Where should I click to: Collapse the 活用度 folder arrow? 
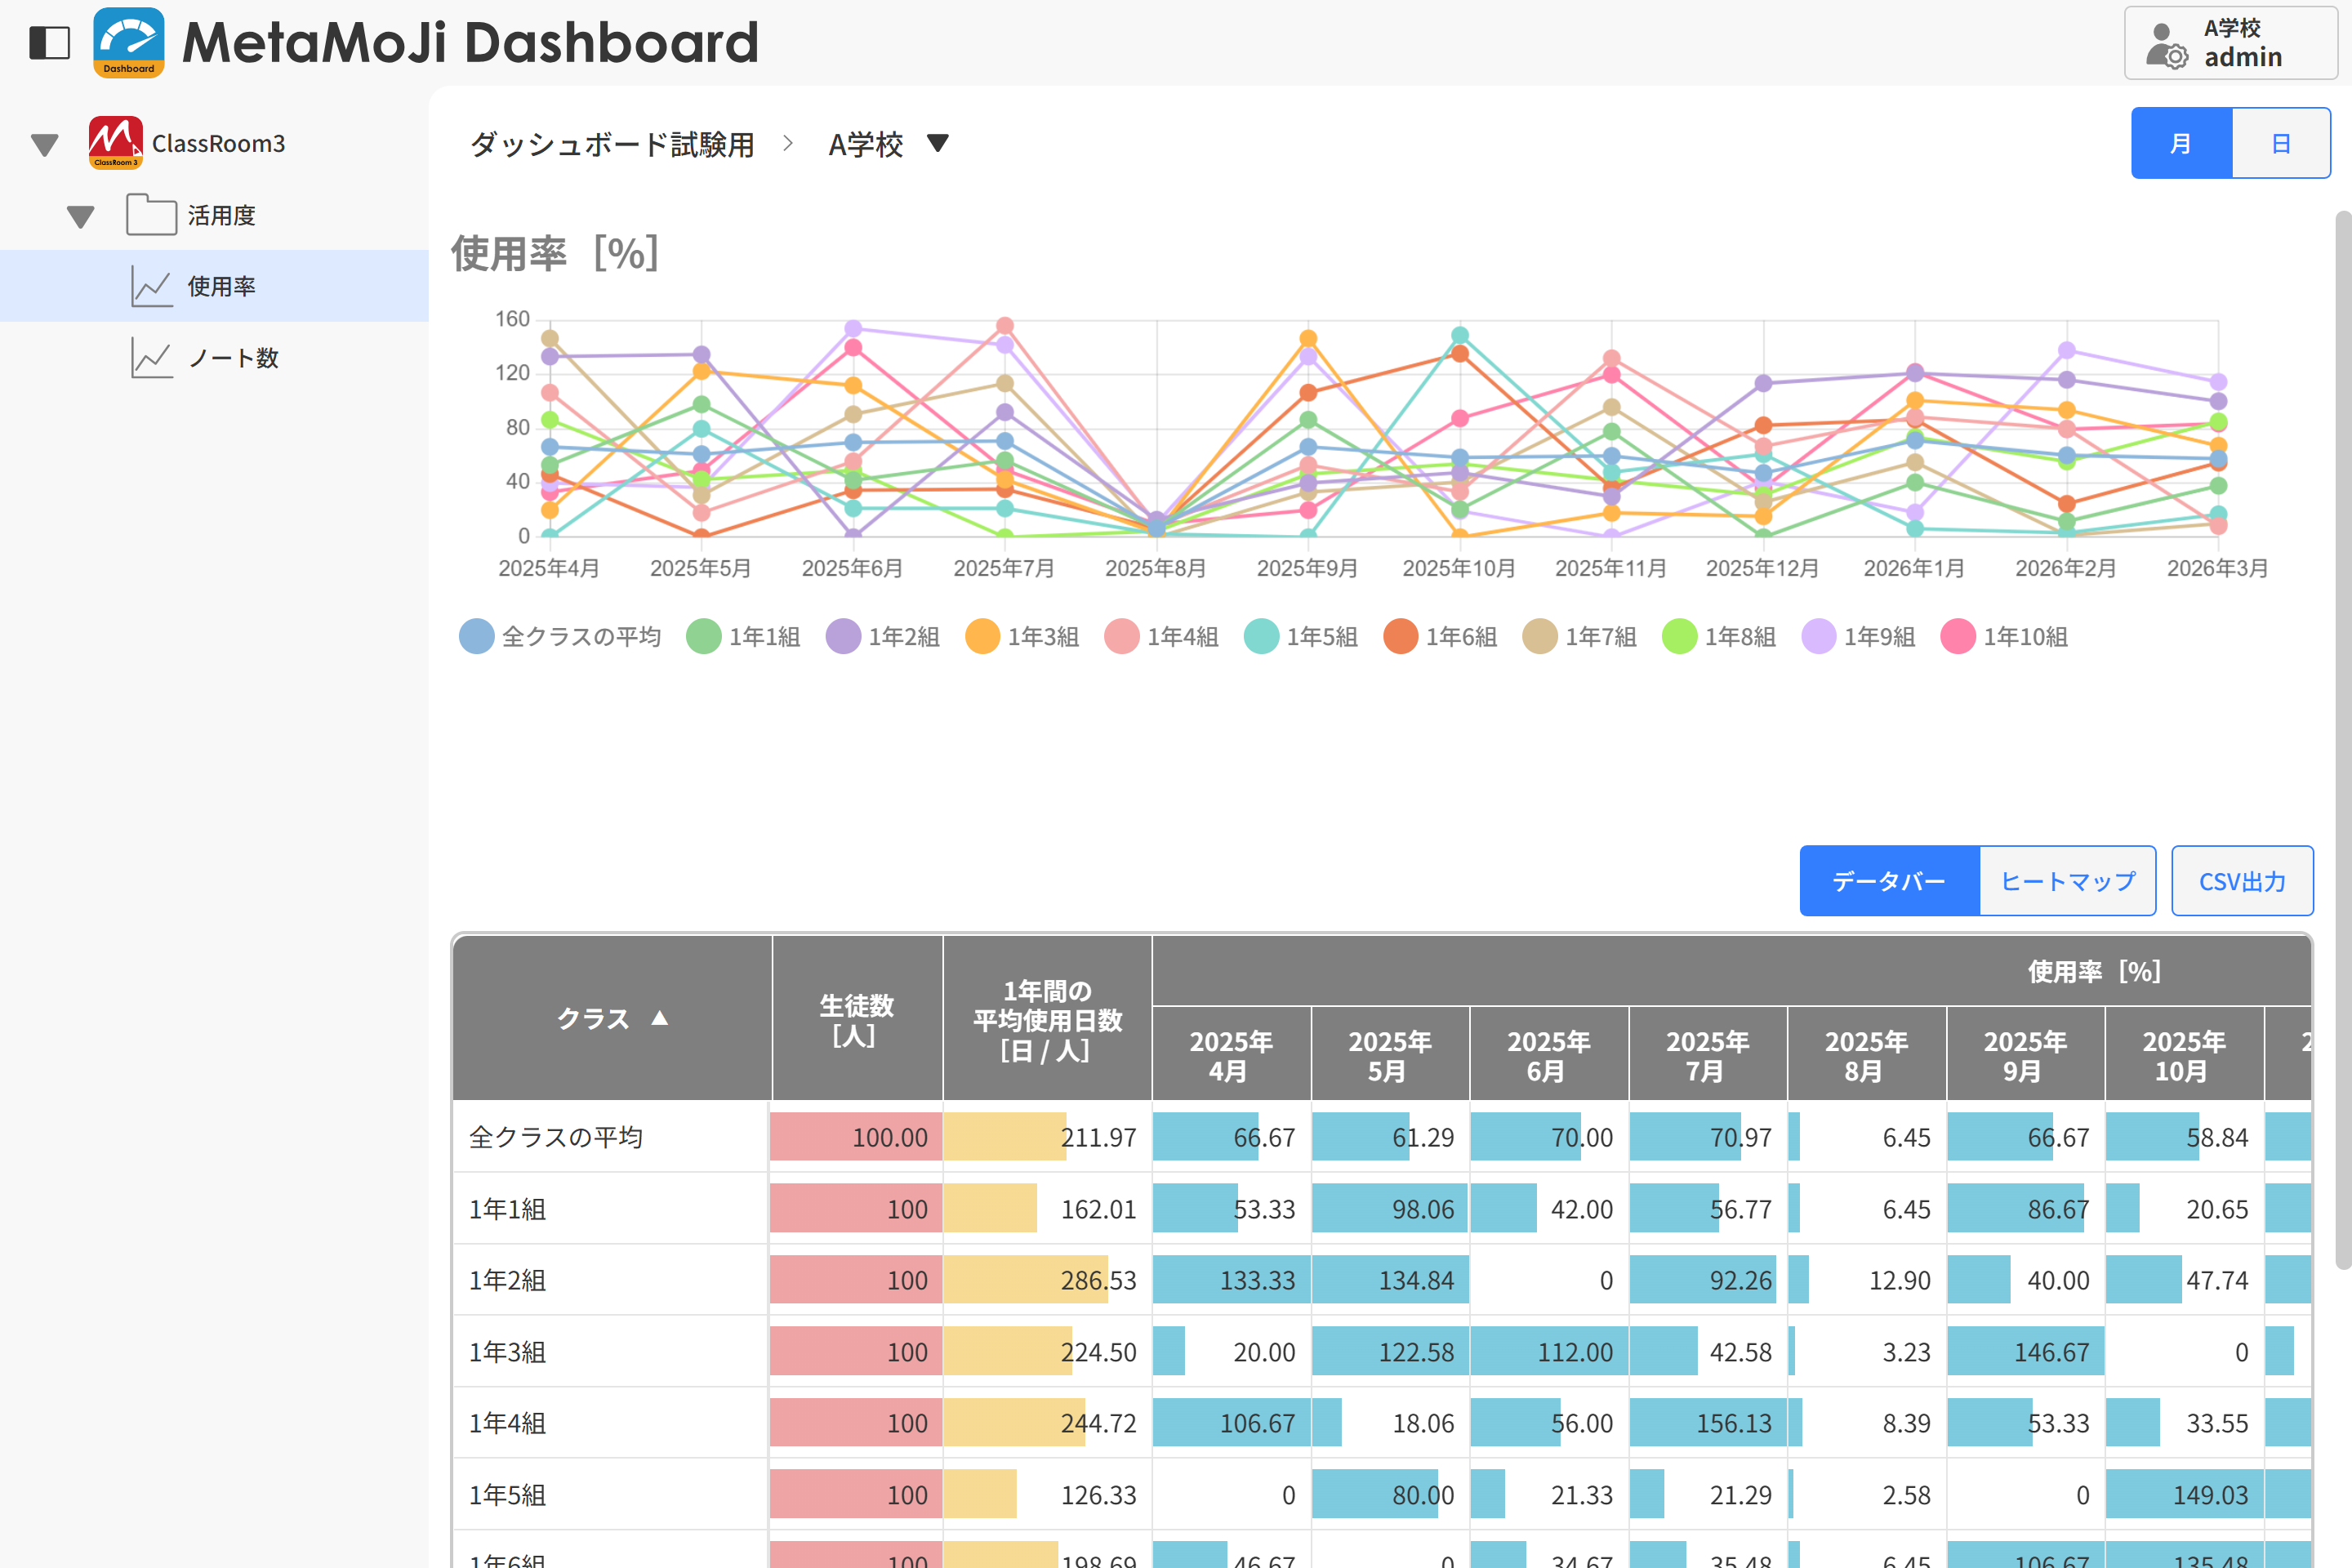(81, 216)
